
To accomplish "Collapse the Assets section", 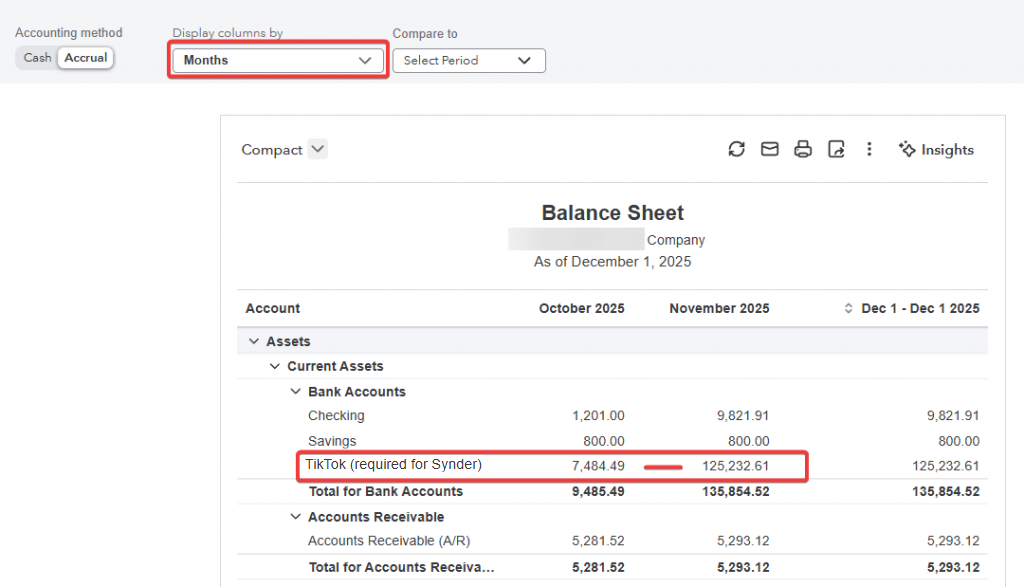I will coord(254,342).
